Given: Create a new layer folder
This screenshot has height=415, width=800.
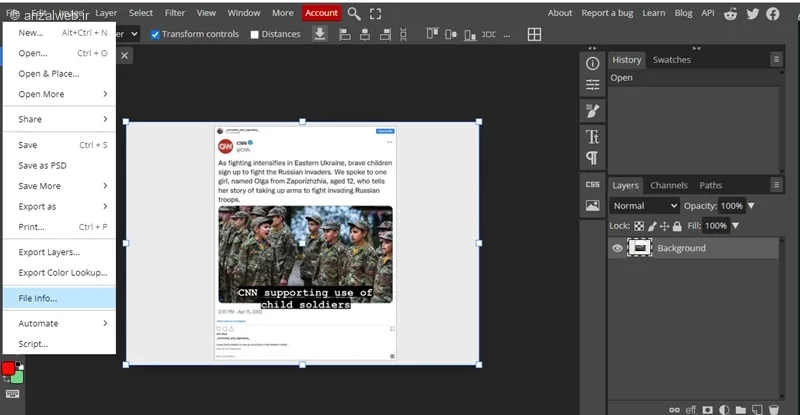Looking at the screenshot, I should click(x=740, y=409).
